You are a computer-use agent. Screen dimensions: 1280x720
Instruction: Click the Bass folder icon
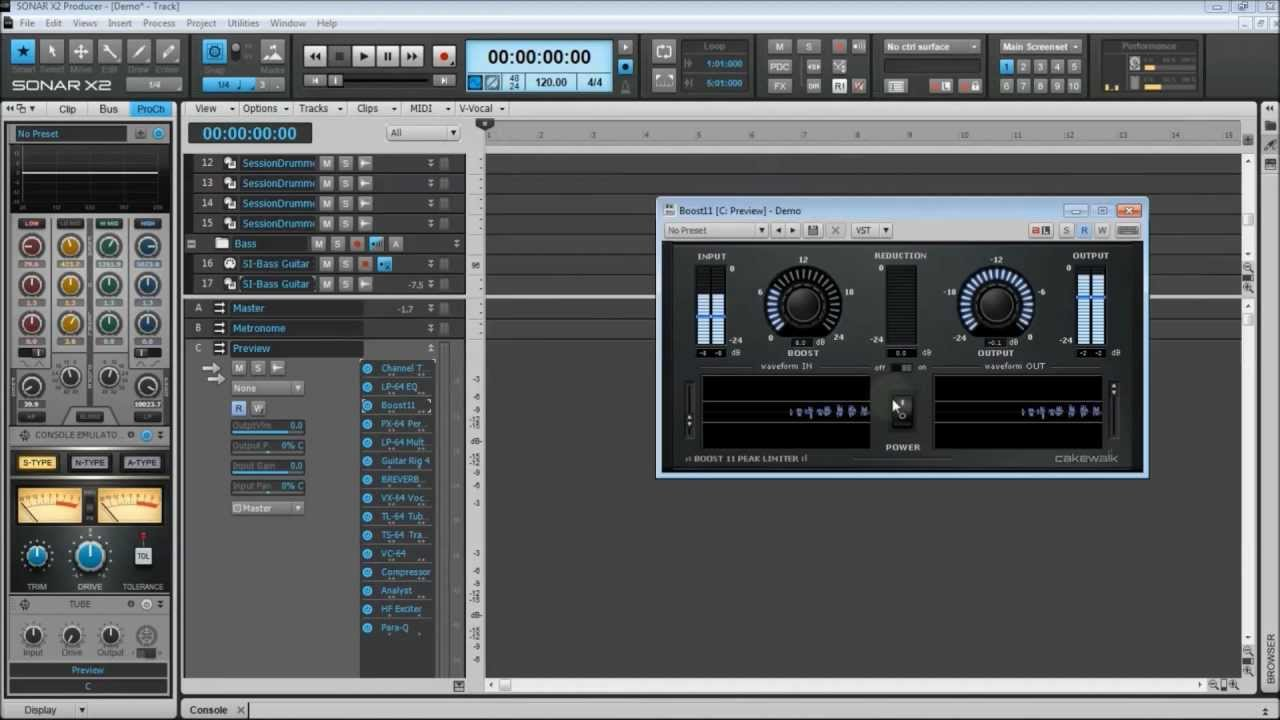(x=222, y=243)
